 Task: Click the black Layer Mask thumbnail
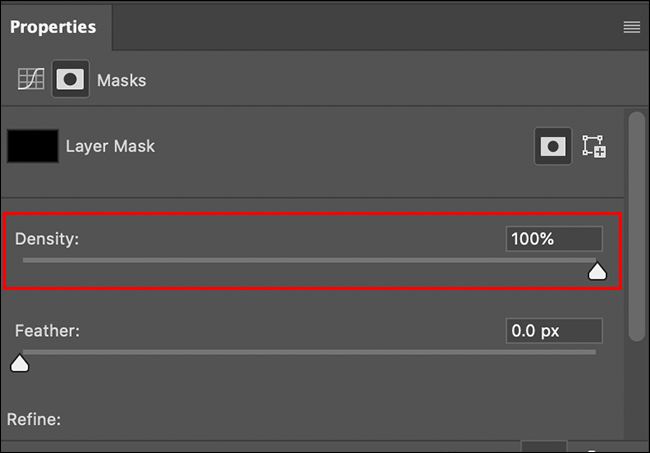(x=32, y=146)
